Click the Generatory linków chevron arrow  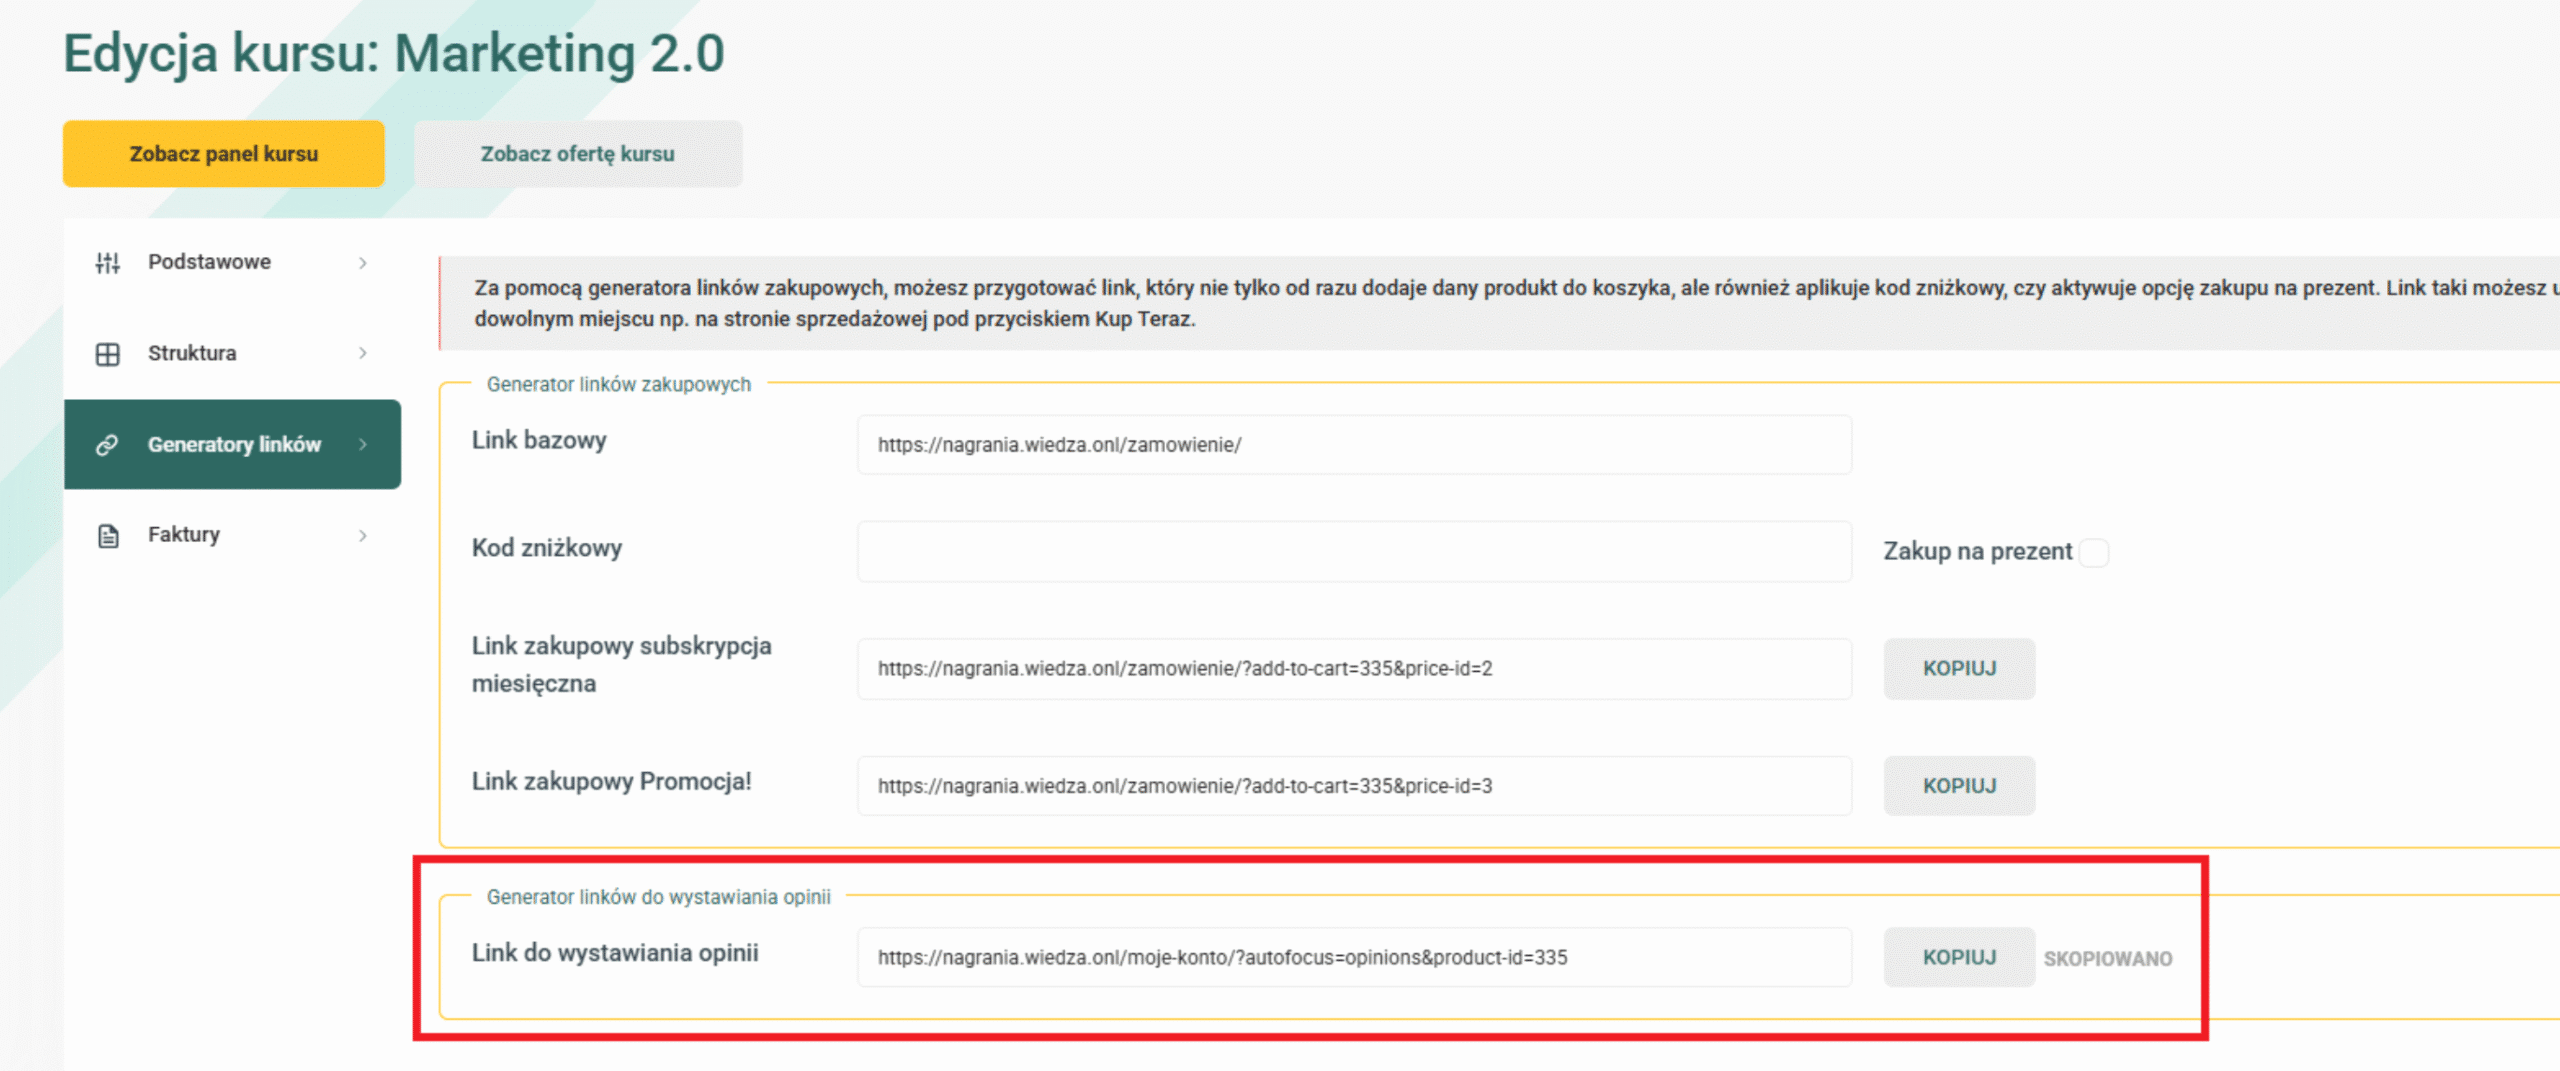point(363,445)
